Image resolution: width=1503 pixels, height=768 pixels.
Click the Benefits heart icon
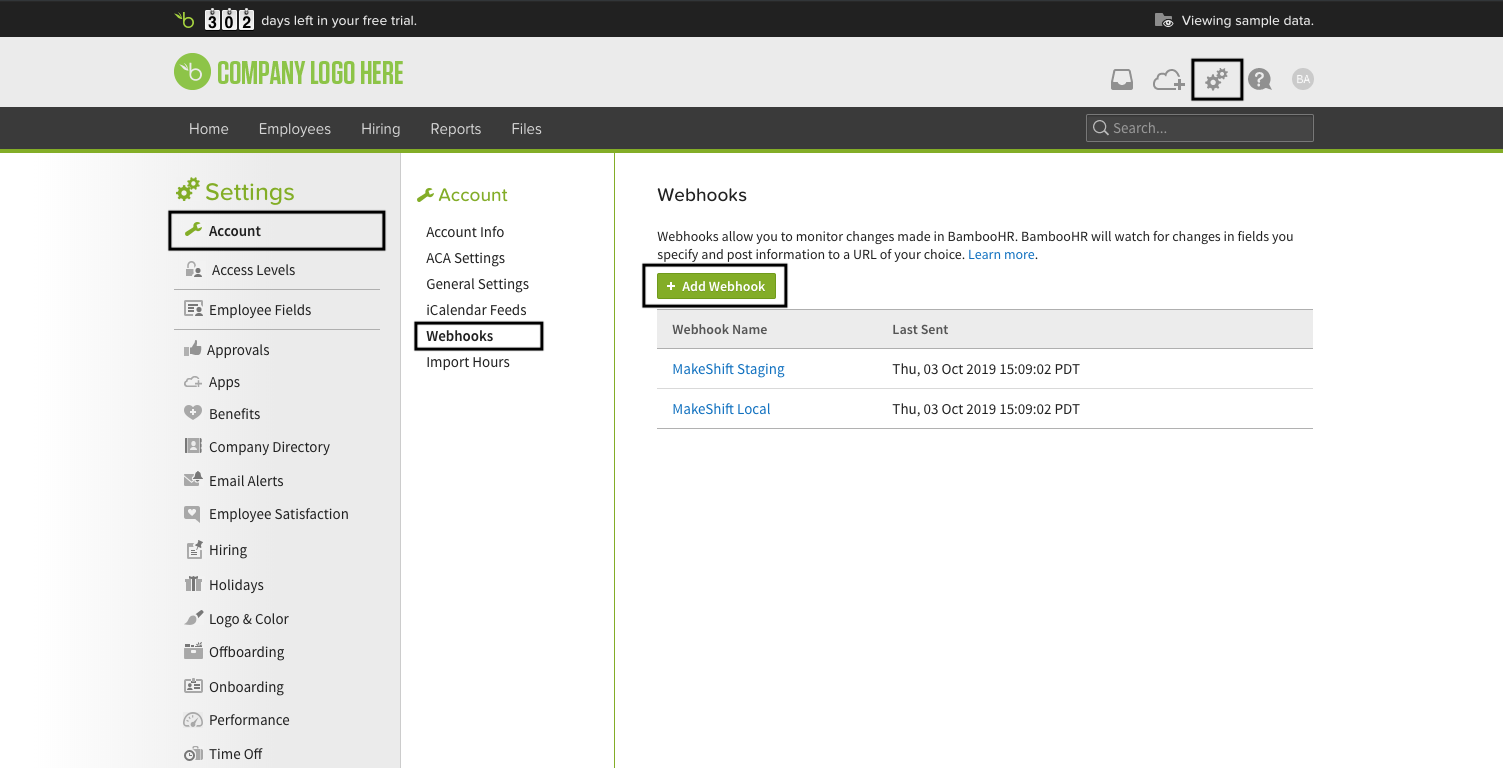tap(192, 413)
